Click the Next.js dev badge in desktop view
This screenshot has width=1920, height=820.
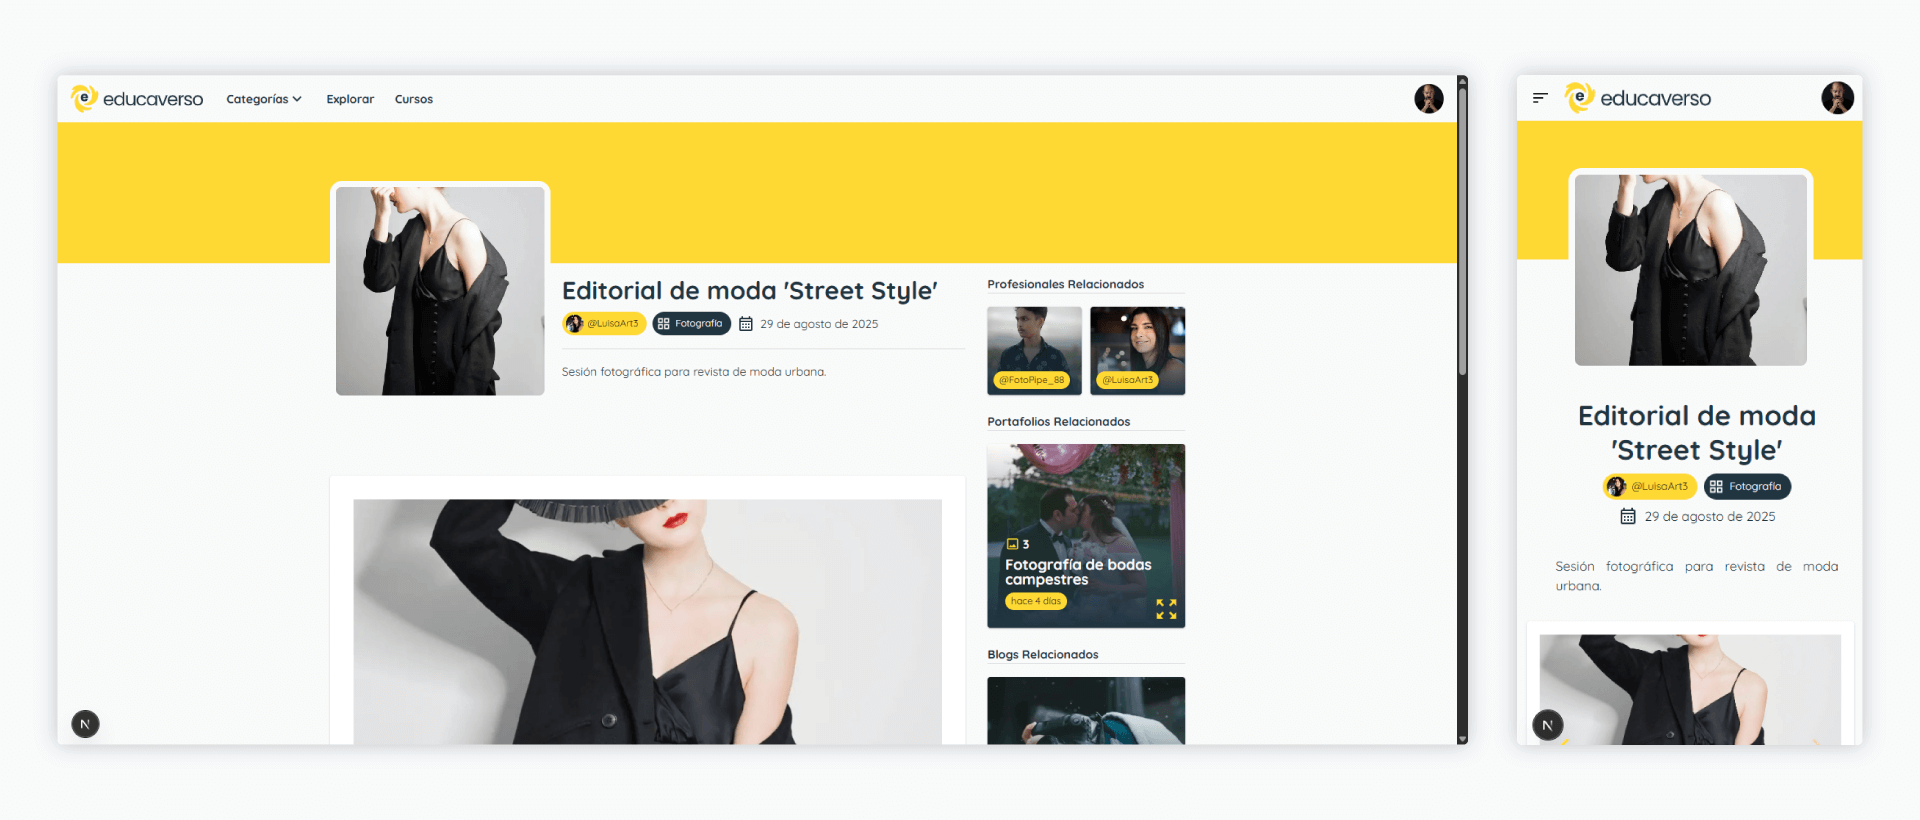[x=86, y=724]
